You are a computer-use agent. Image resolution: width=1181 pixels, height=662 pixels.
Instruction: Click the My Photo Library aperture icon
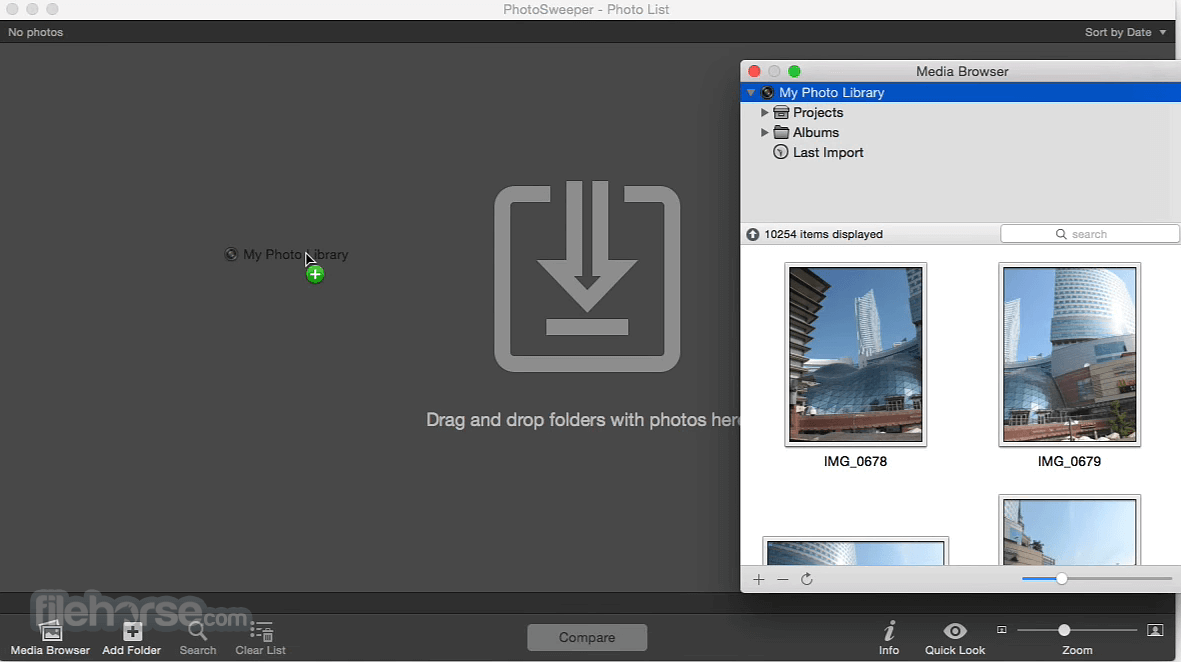pos(767,93)
